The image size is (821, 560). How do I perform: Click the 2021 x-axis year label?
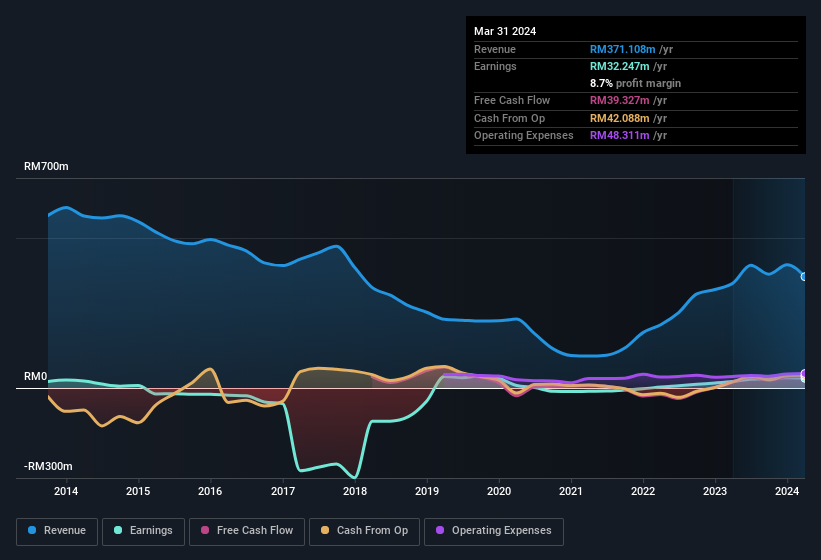point(571,491)
